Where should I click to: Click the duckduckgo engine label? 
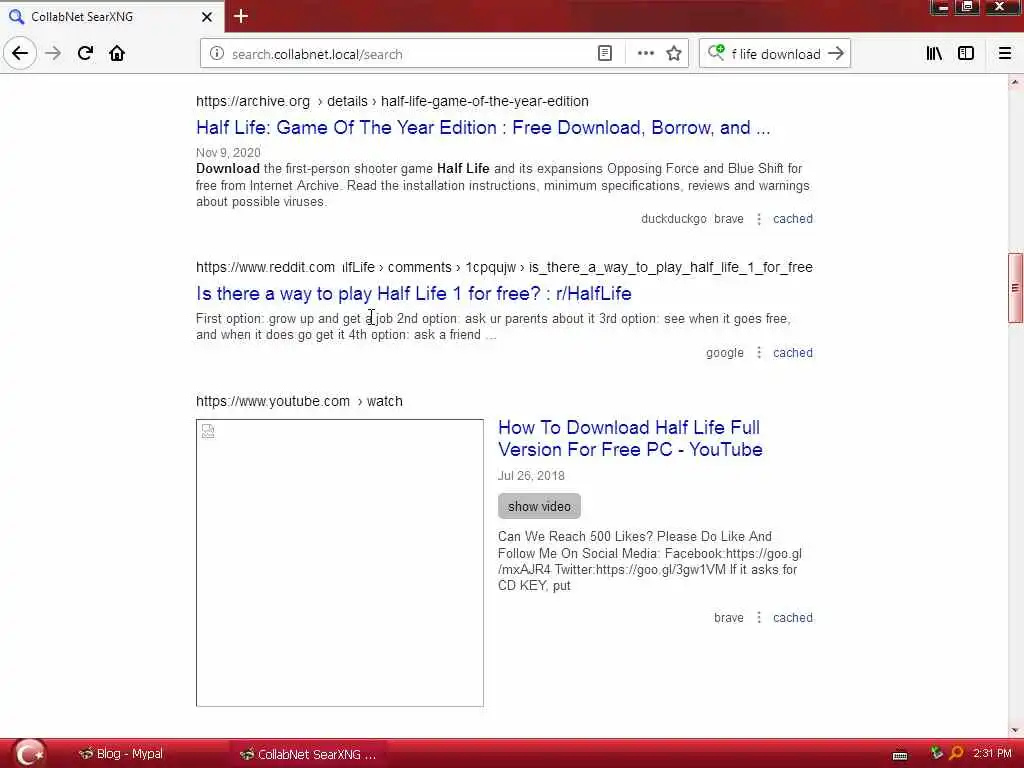point(673,219)
